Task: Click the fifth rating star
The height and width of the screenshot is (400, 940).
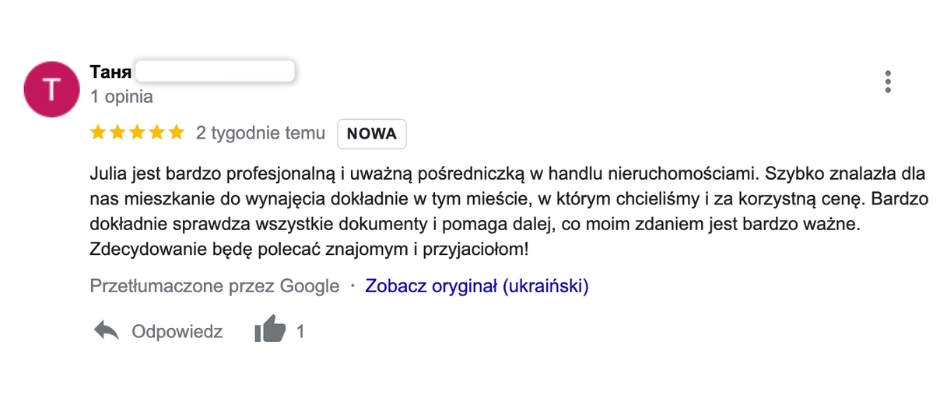Action: (177, 133)
